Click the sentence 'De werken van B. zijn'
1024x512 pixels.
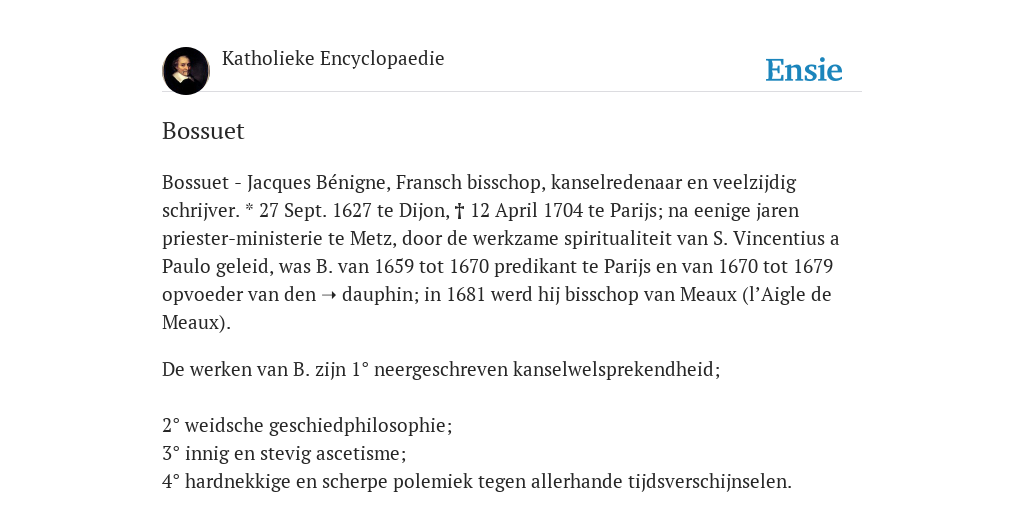pos(255,370)
